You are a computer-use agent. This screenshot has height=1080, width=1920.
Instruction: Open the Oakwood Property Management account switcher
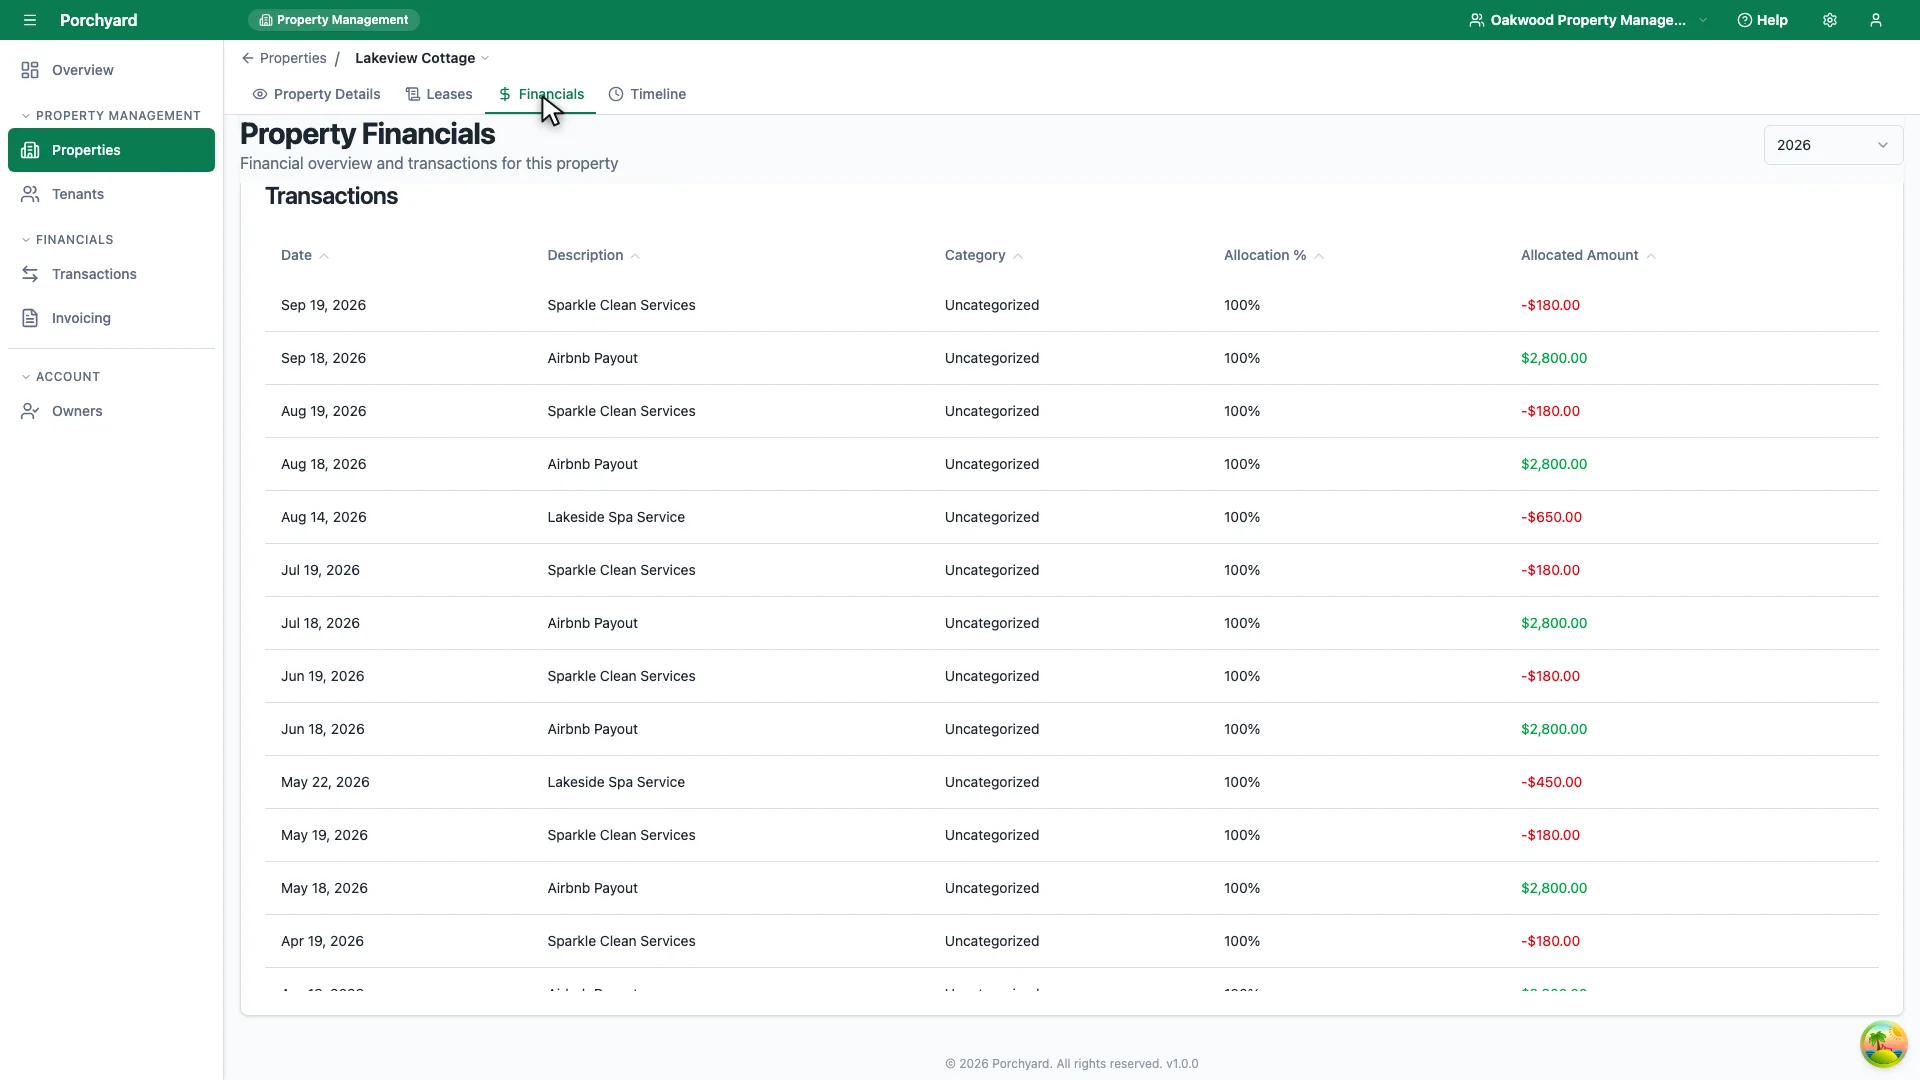click(x=1588, y=20)
